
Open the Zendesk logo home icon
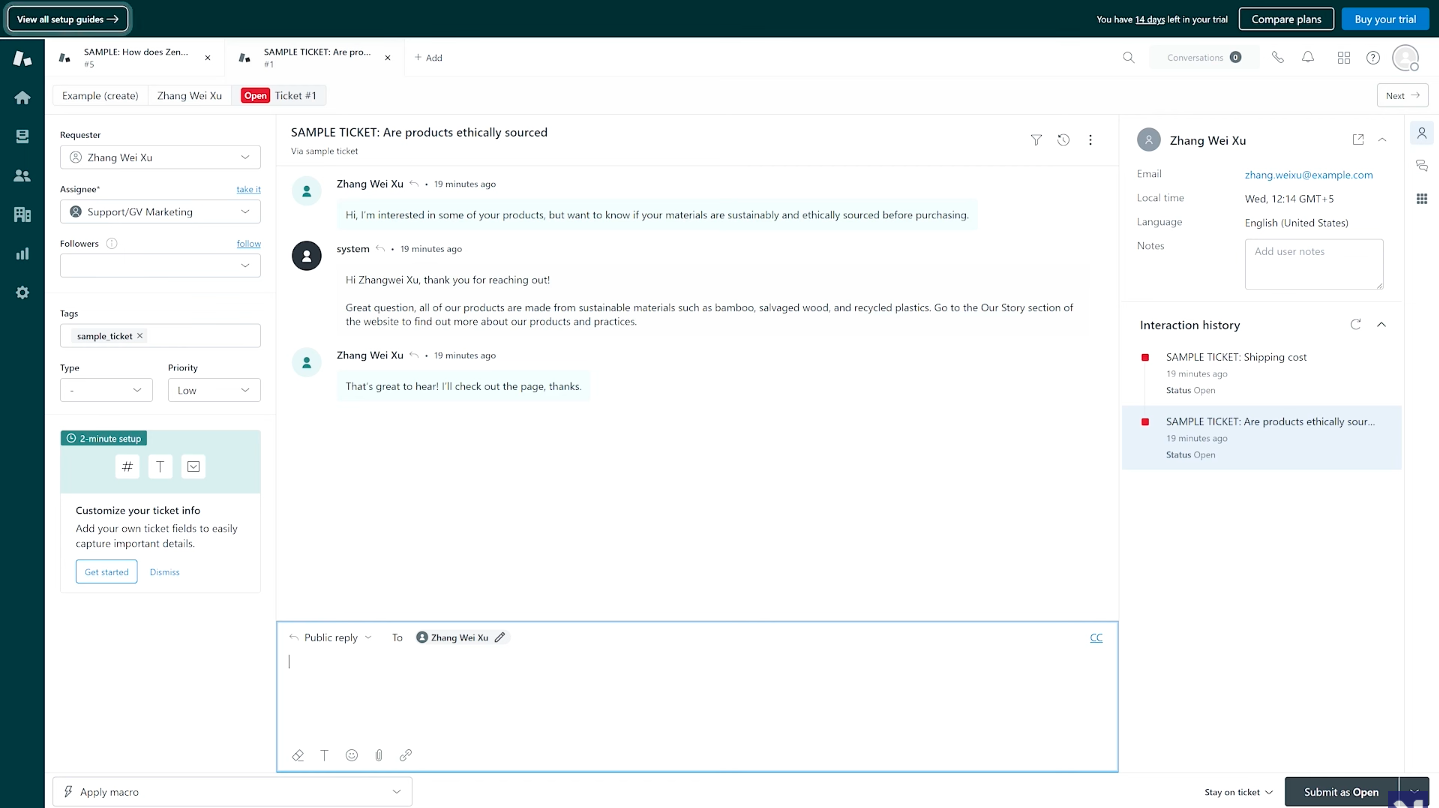(x=22, y=58)
